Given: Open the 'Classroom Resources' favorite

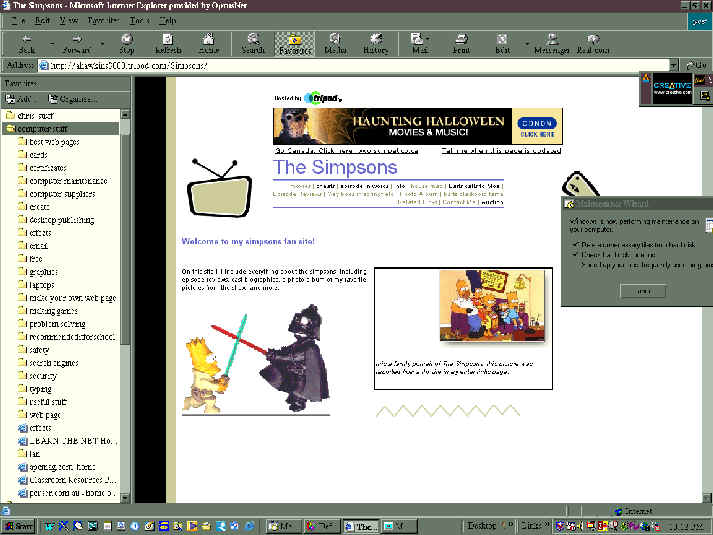Looking at the screenshot, I should click(x=67, y=480).
